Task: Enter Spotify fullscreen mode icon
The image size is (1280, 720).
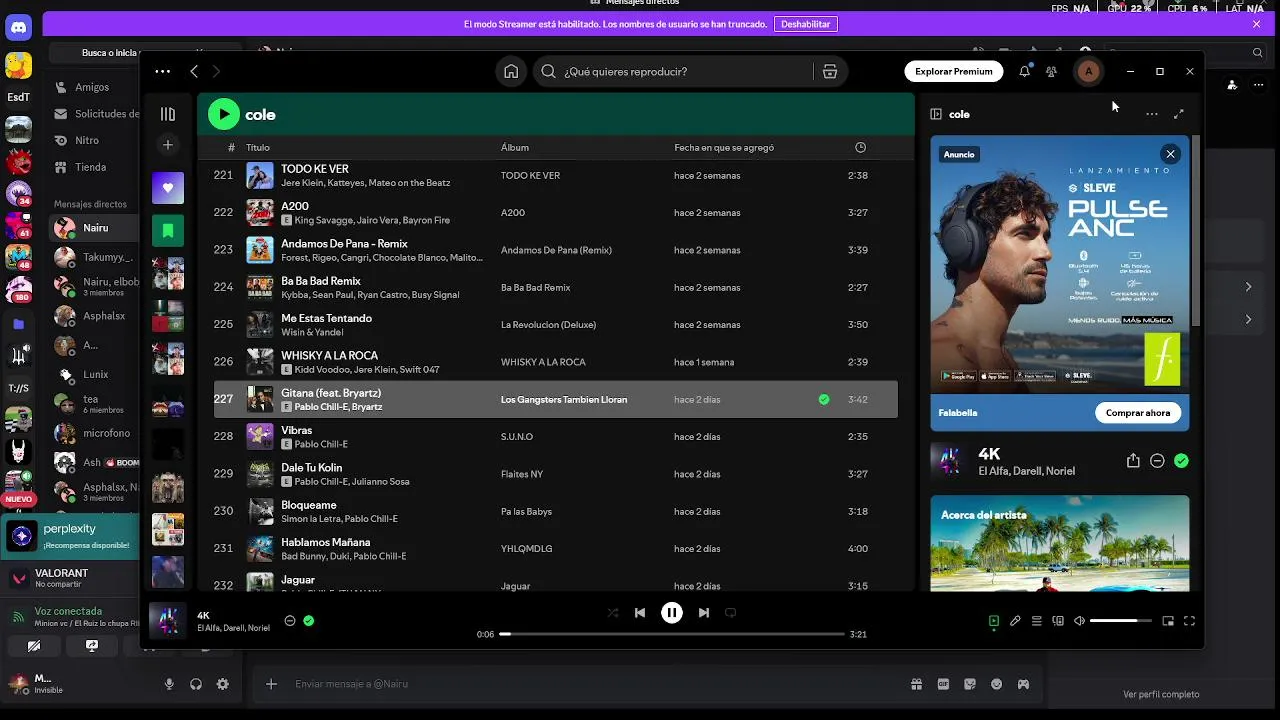Action: coord(1189,621)
